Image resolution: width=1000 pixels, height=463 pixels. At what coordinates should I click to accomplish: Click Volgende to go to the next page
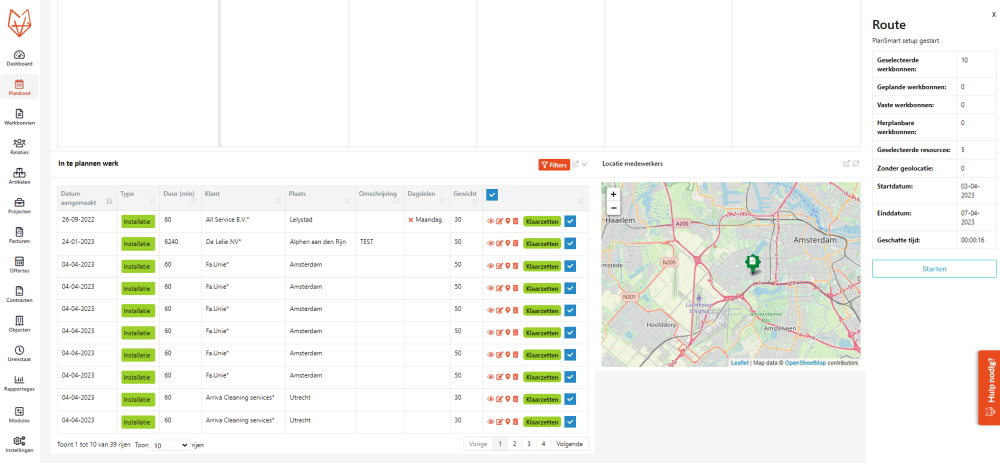pos(568,443)
